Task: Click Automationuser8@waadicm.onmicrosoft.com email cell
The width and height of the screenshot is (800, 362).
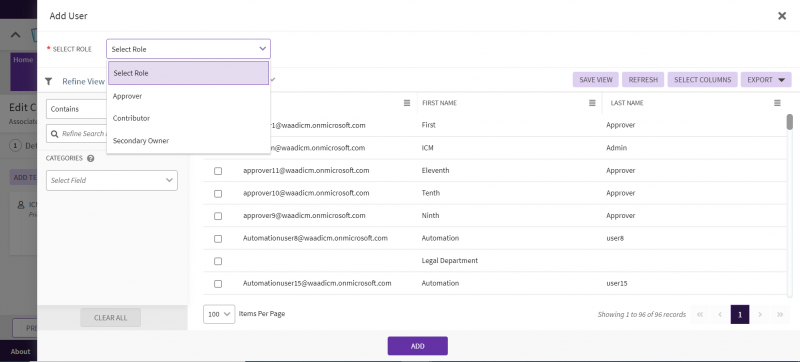Action: click(315, 238)
